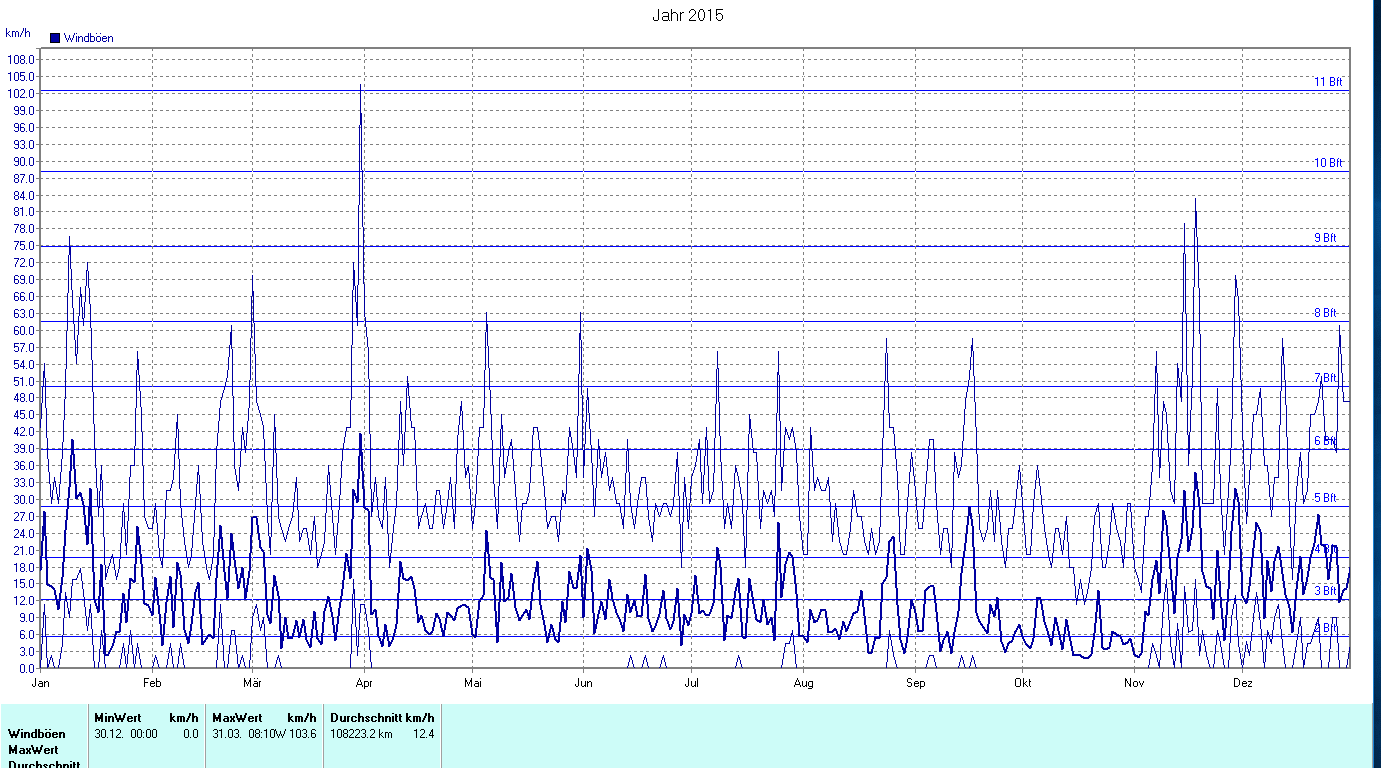Click the "9 Bft" Beaufort line label
This screenshot has height=768, width=1381.
tap(1325, 238)
